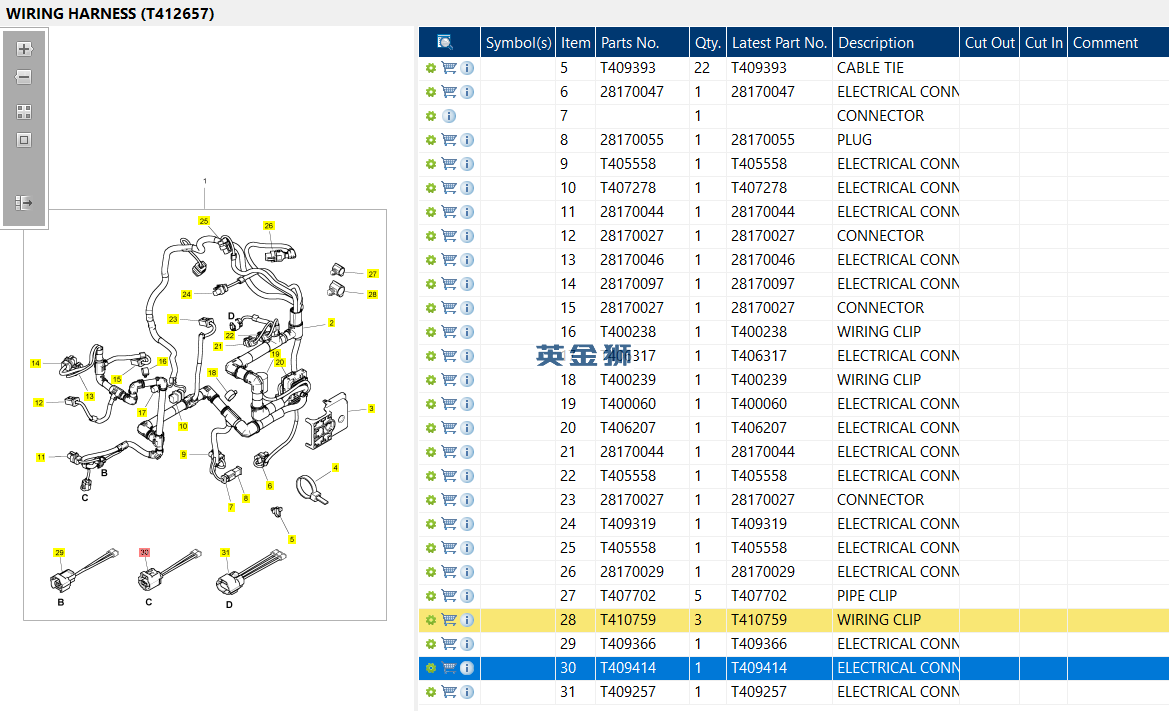Click the gear icon for item 7
Image resolution: width=1169 pixels, height=711 pixels.
click(431, 116)
